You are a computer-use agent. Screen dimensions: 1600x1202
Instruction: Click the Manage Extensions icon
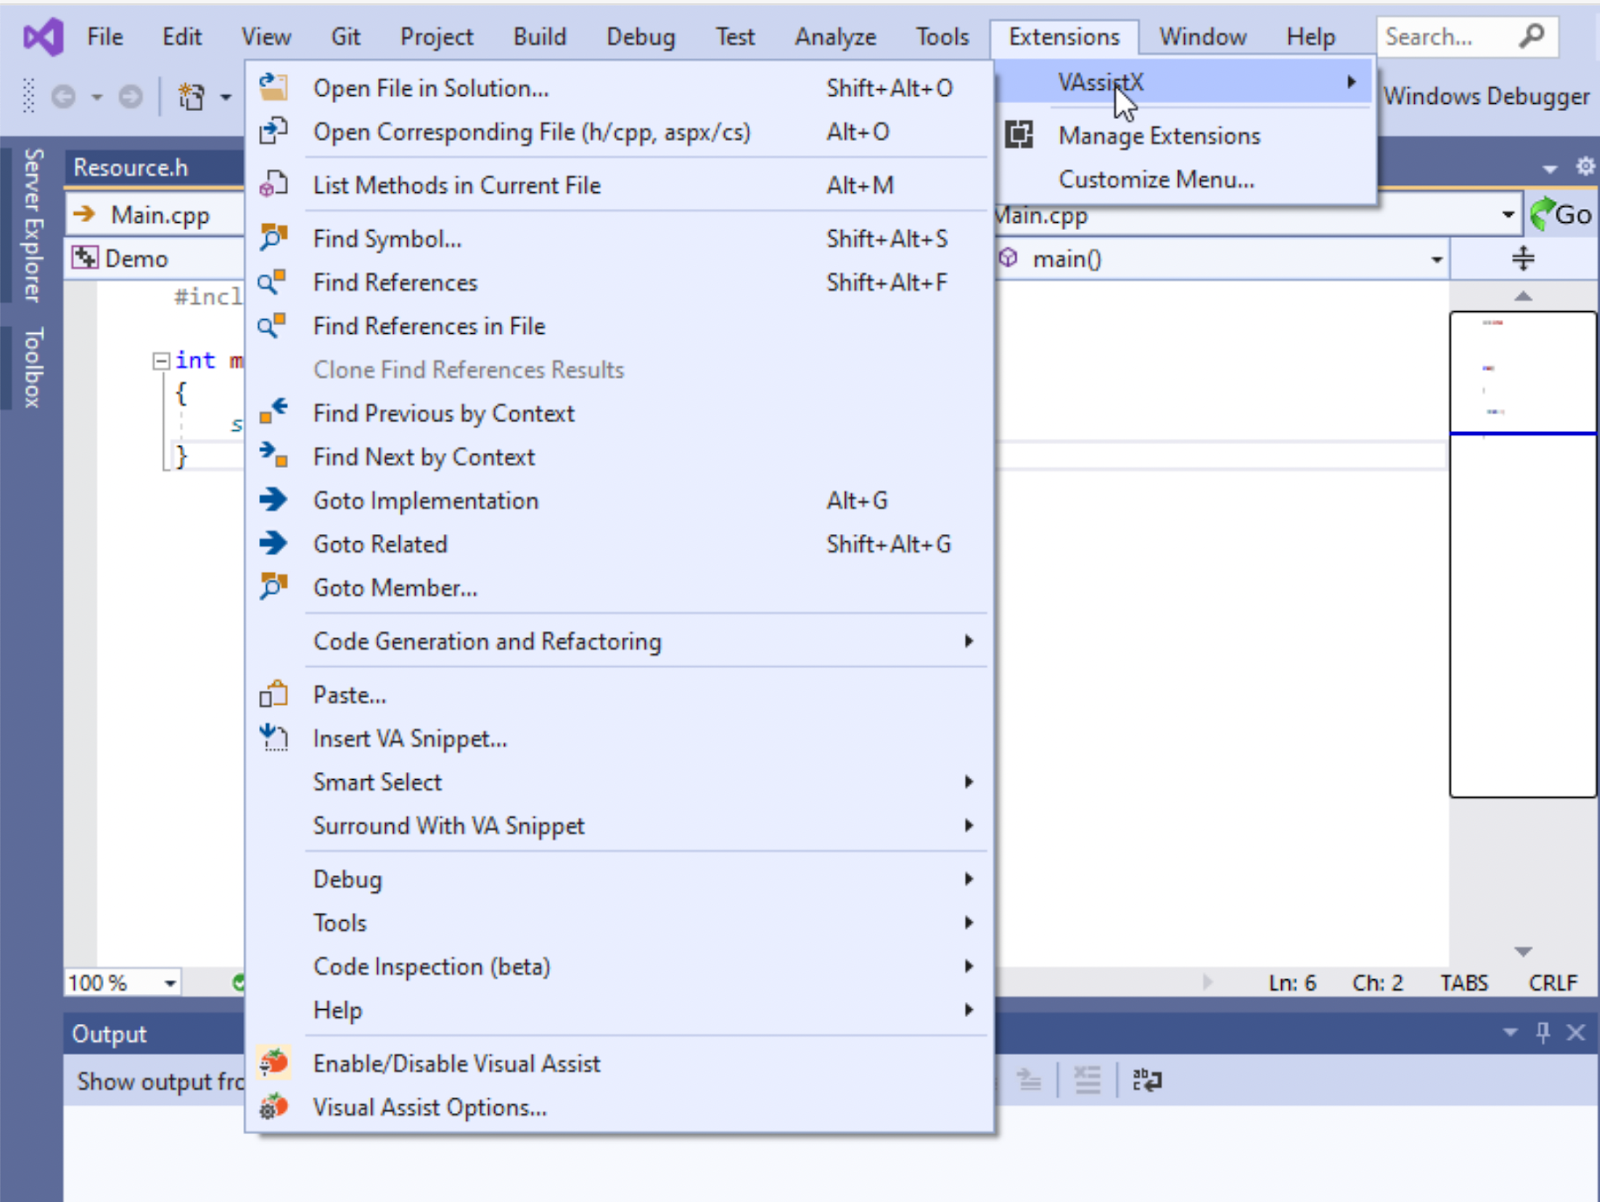pos(1019,135)
